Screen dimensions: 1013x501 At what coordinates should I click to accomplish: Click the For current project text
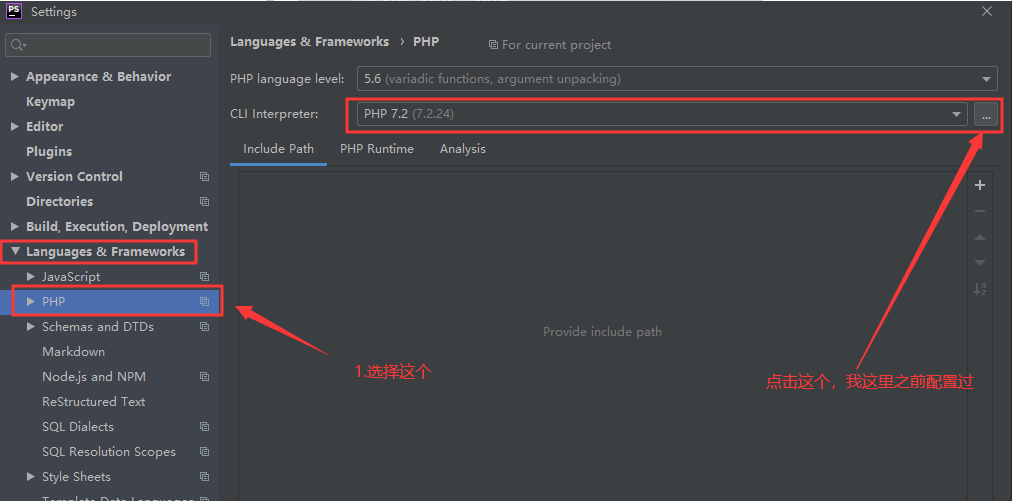[x=556, y=45]
